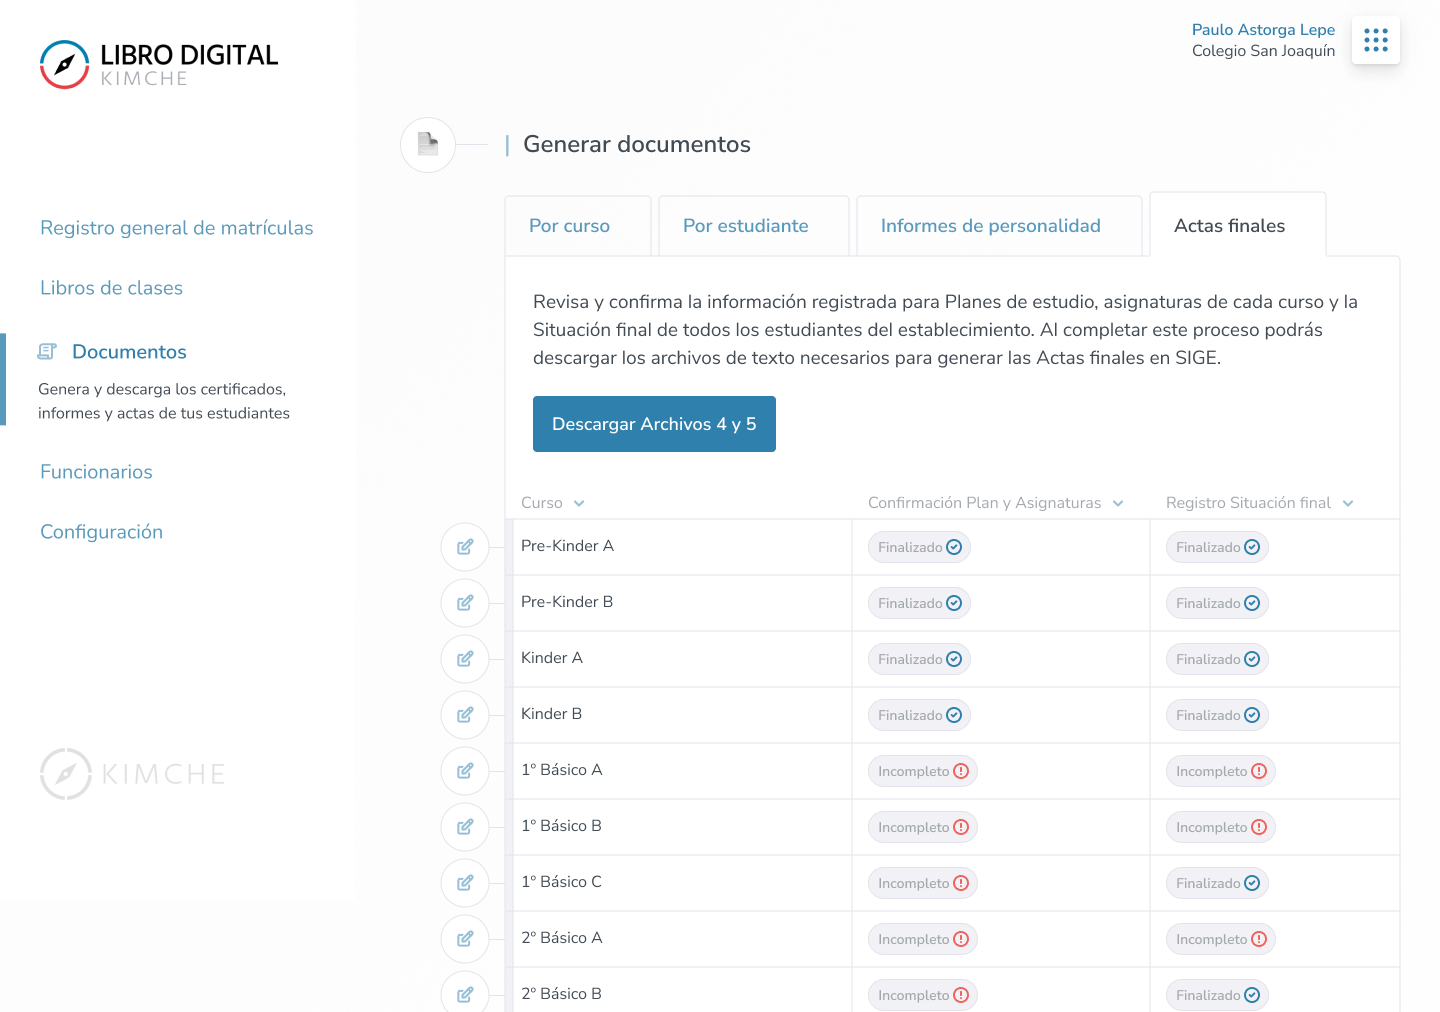Click Kinder B situación final Finalizado badge
Image resolution: width=1440 pixels, height=1012 pixels.
pos(1218,715)
